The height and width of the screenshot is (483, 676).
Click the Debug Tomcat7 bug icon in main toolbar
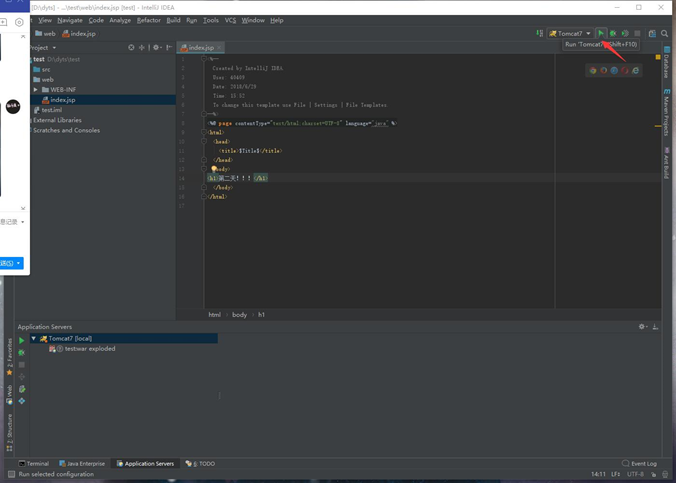tap(613, 33)
